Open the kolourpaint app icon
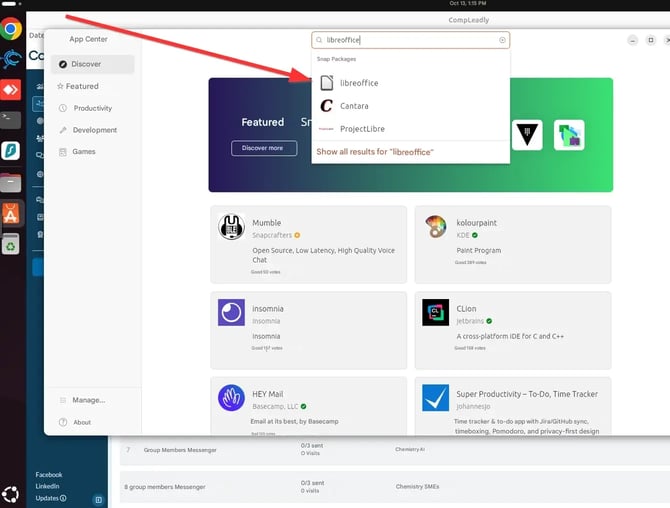 pos(435,227)
